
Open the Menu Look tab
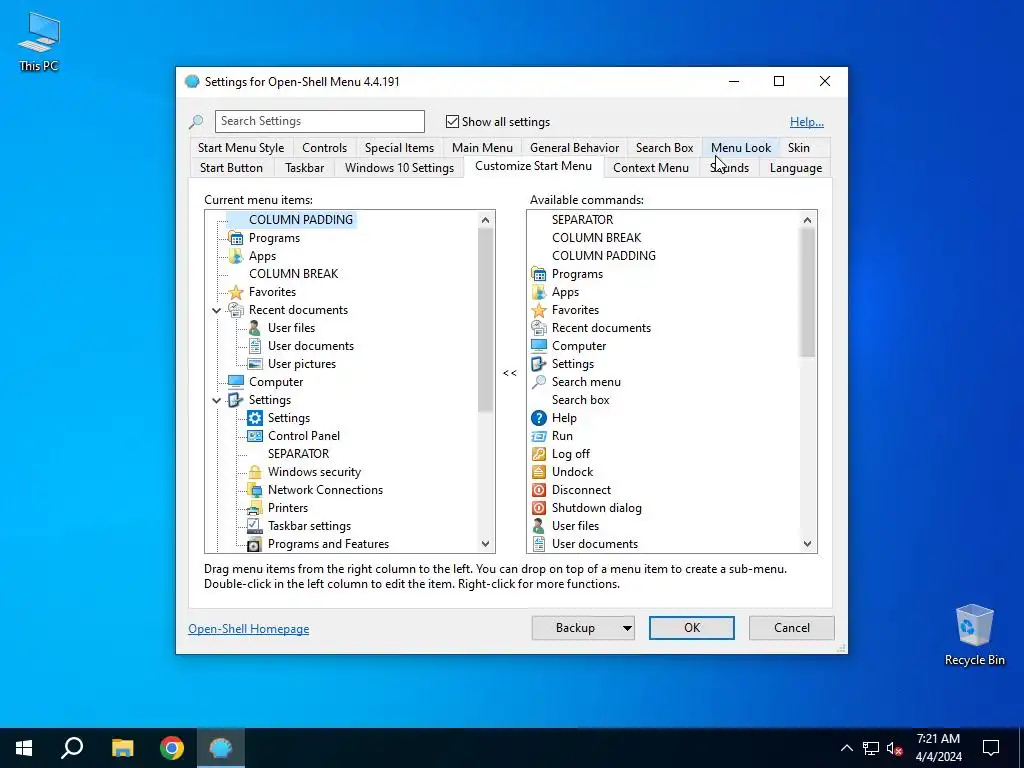coord(741,148)
